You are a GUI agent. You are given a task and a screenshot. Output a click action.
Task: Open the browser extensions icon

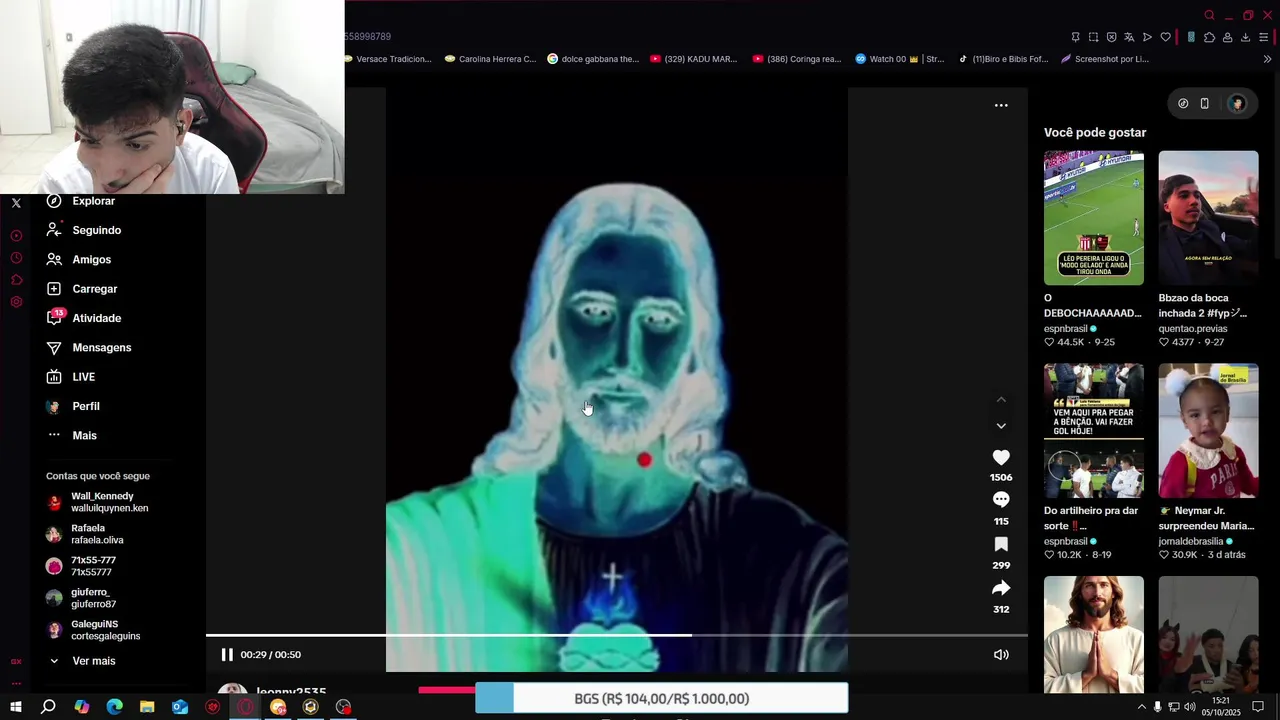pyautogui.click(x=1209, y=37)
